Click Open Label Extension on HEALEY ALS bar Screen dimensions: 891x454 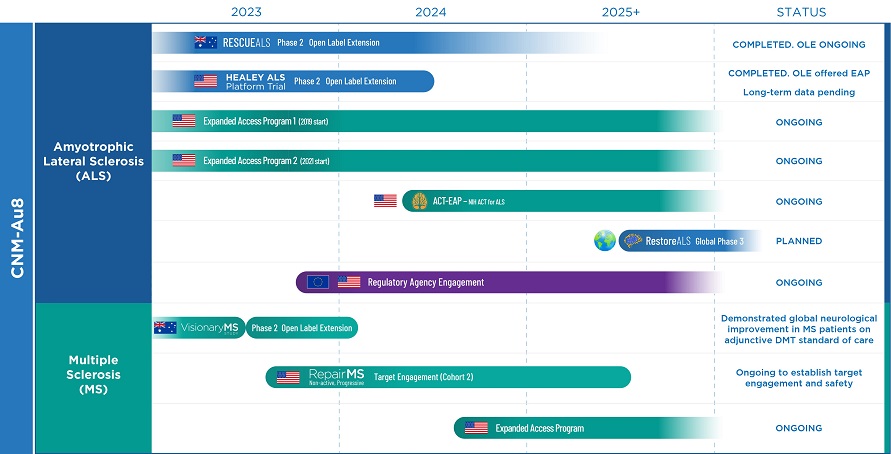(361, 81)
